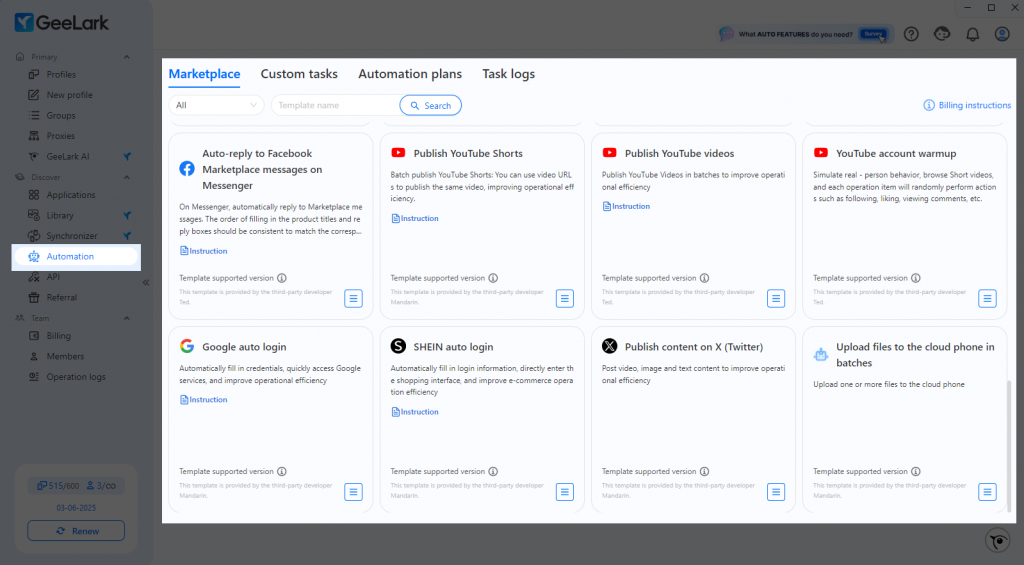Open Library in sidebar
Viewport: 1024px width, 565px height.
click(x=60, y=216)
